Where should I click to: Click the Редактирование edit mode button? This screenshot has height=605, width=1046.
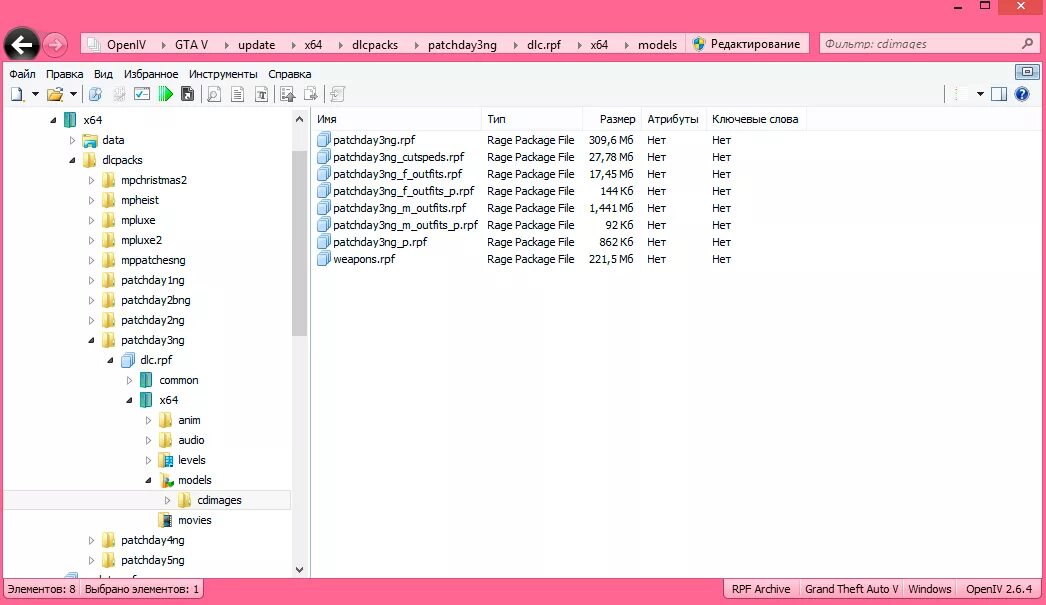click(747, 44)
